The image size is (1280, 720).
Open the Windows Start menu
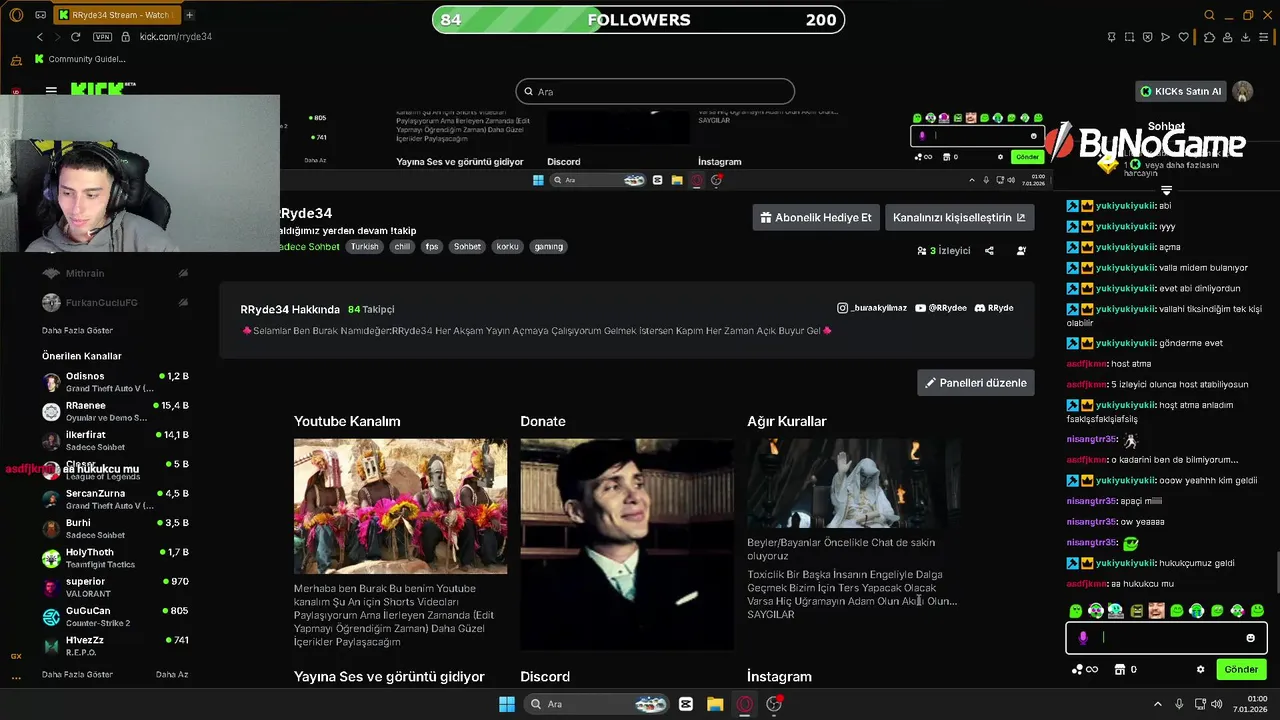pos(507,704)
